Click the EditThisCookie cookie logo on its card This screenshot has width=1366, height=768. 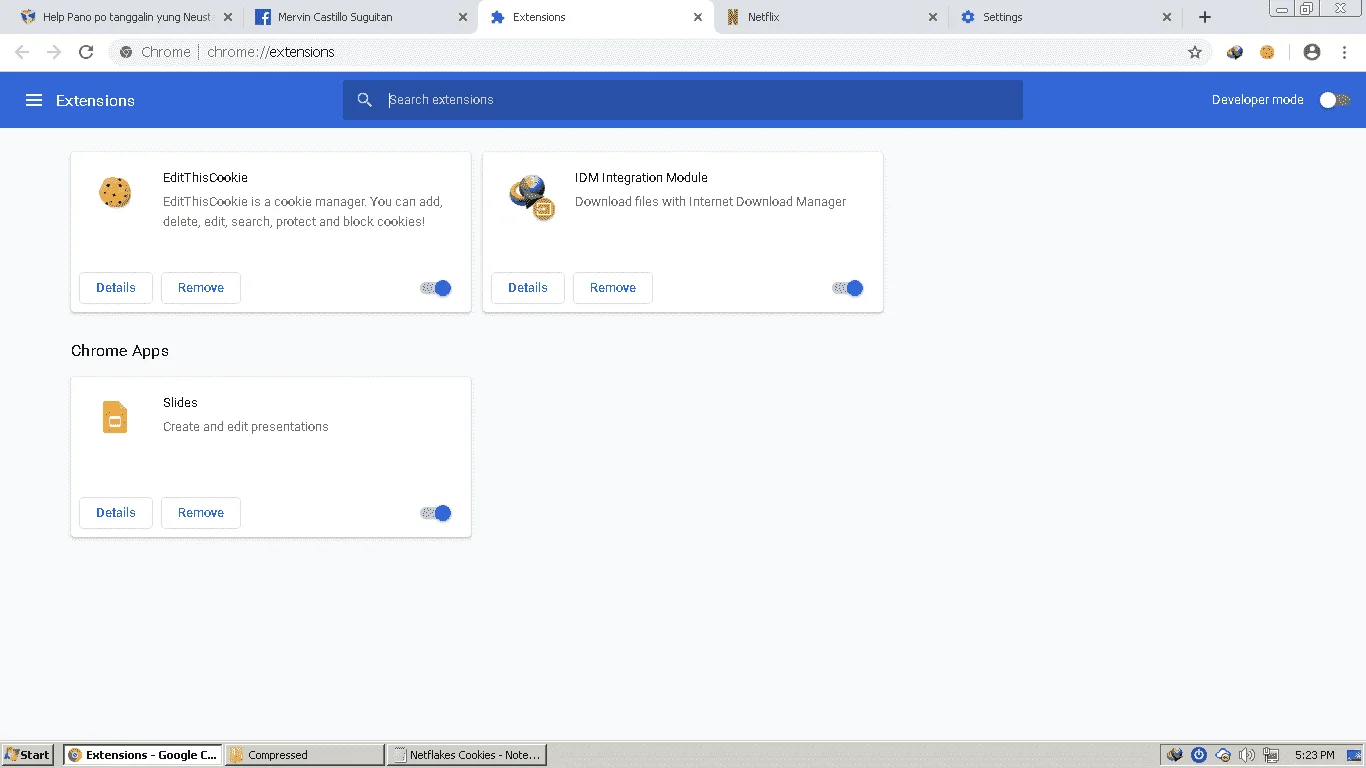click(115, 192)
